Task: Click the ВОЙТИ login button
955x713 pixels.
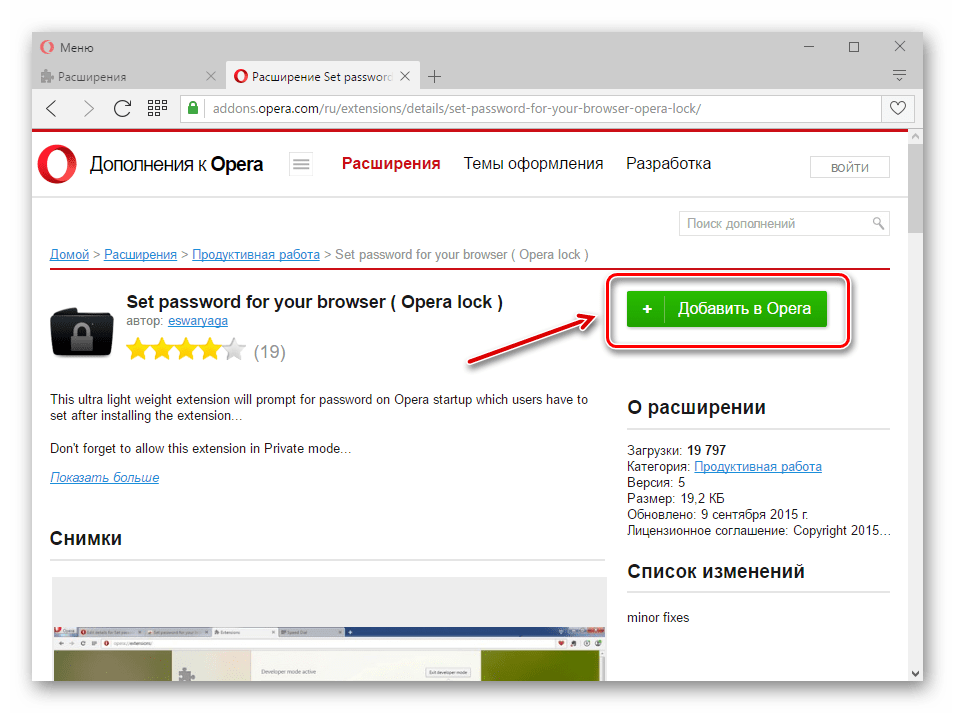Action: point(850,167)
